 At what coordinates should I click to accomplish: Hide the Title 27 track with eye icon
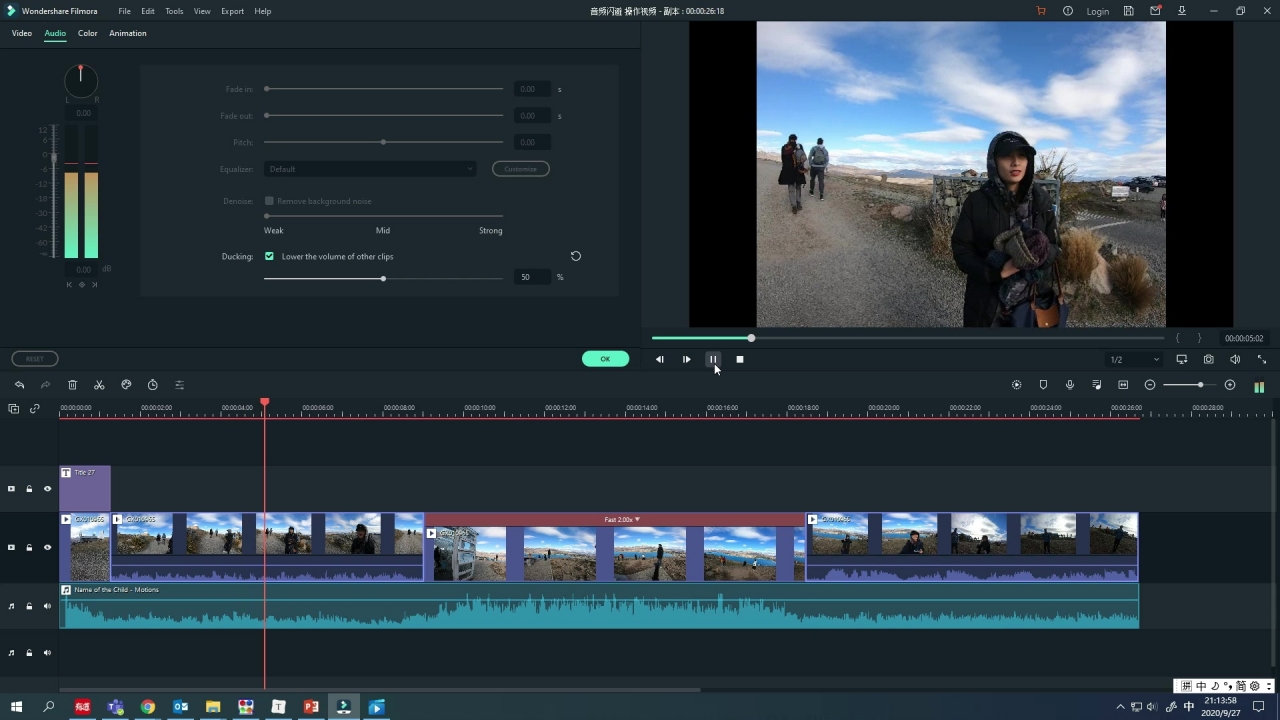tap(47, 489)
